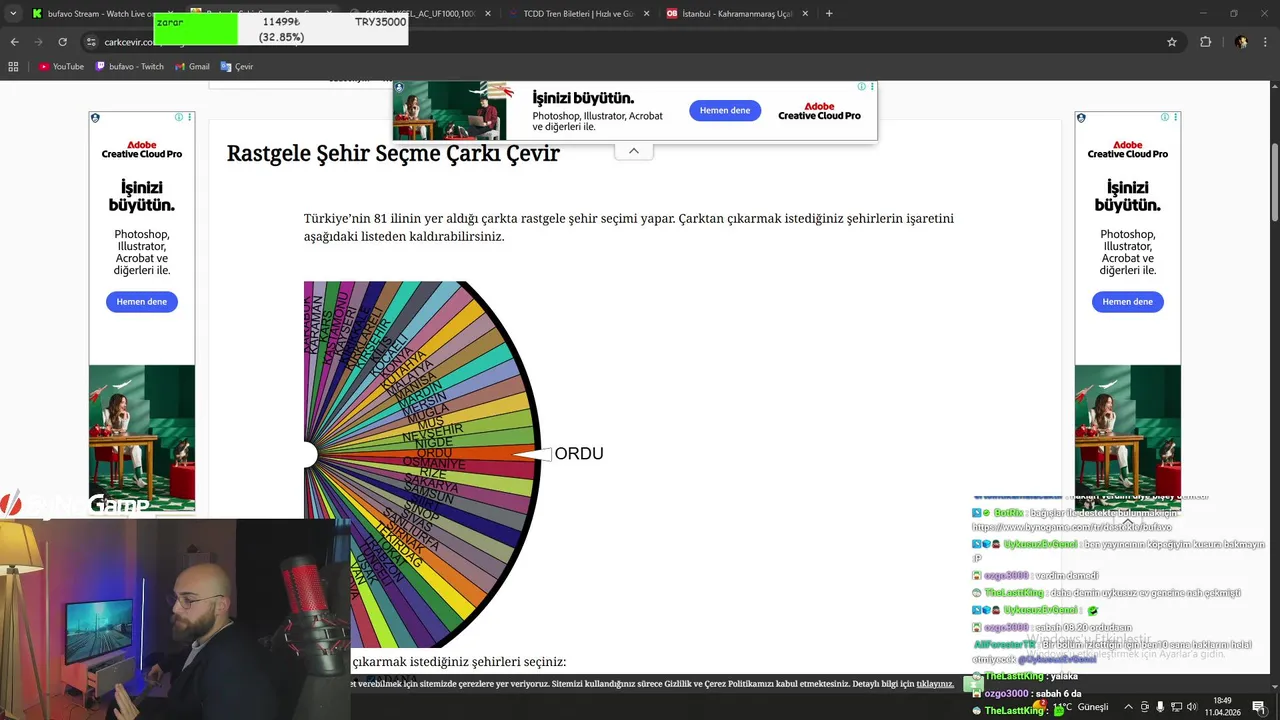
Task: Close the left Adobe ad
Action: click(190, 117)
